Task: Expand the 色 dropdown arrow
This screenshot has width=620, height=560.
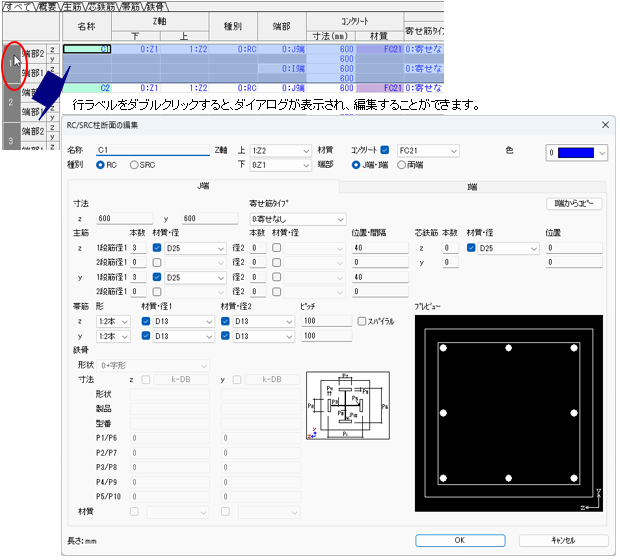Action: point(602,153)
